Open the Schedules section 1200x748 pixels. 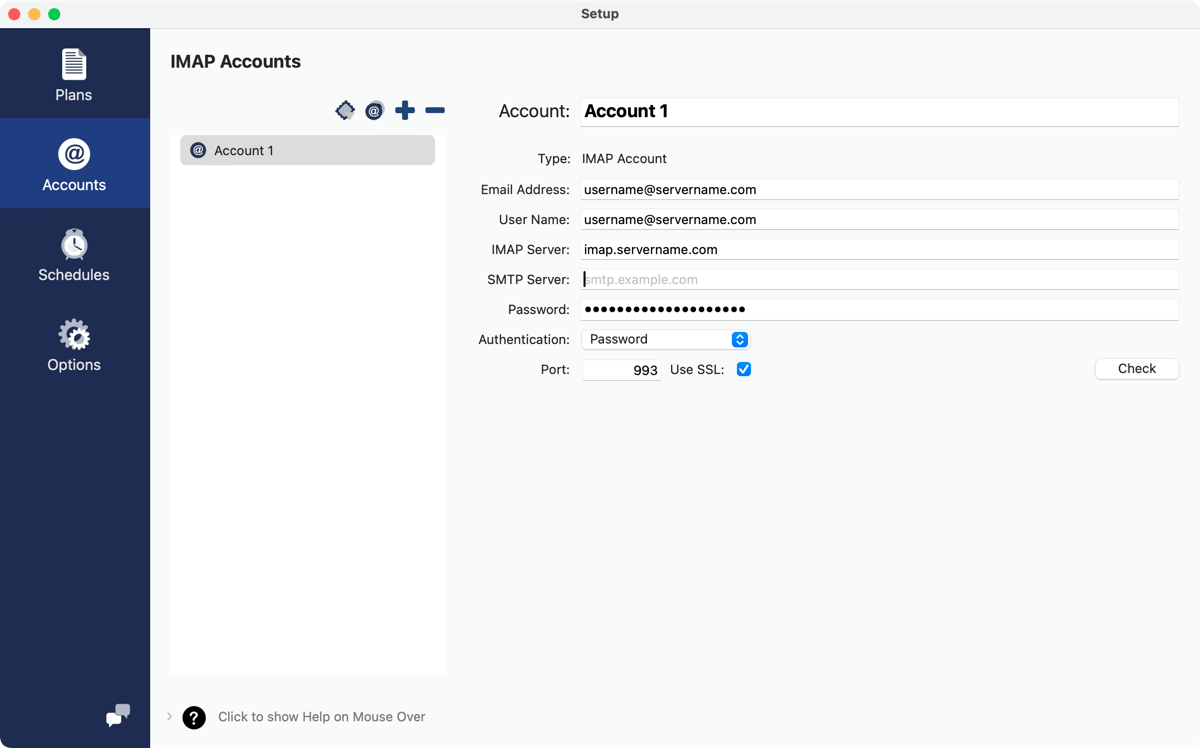(73, 253)
